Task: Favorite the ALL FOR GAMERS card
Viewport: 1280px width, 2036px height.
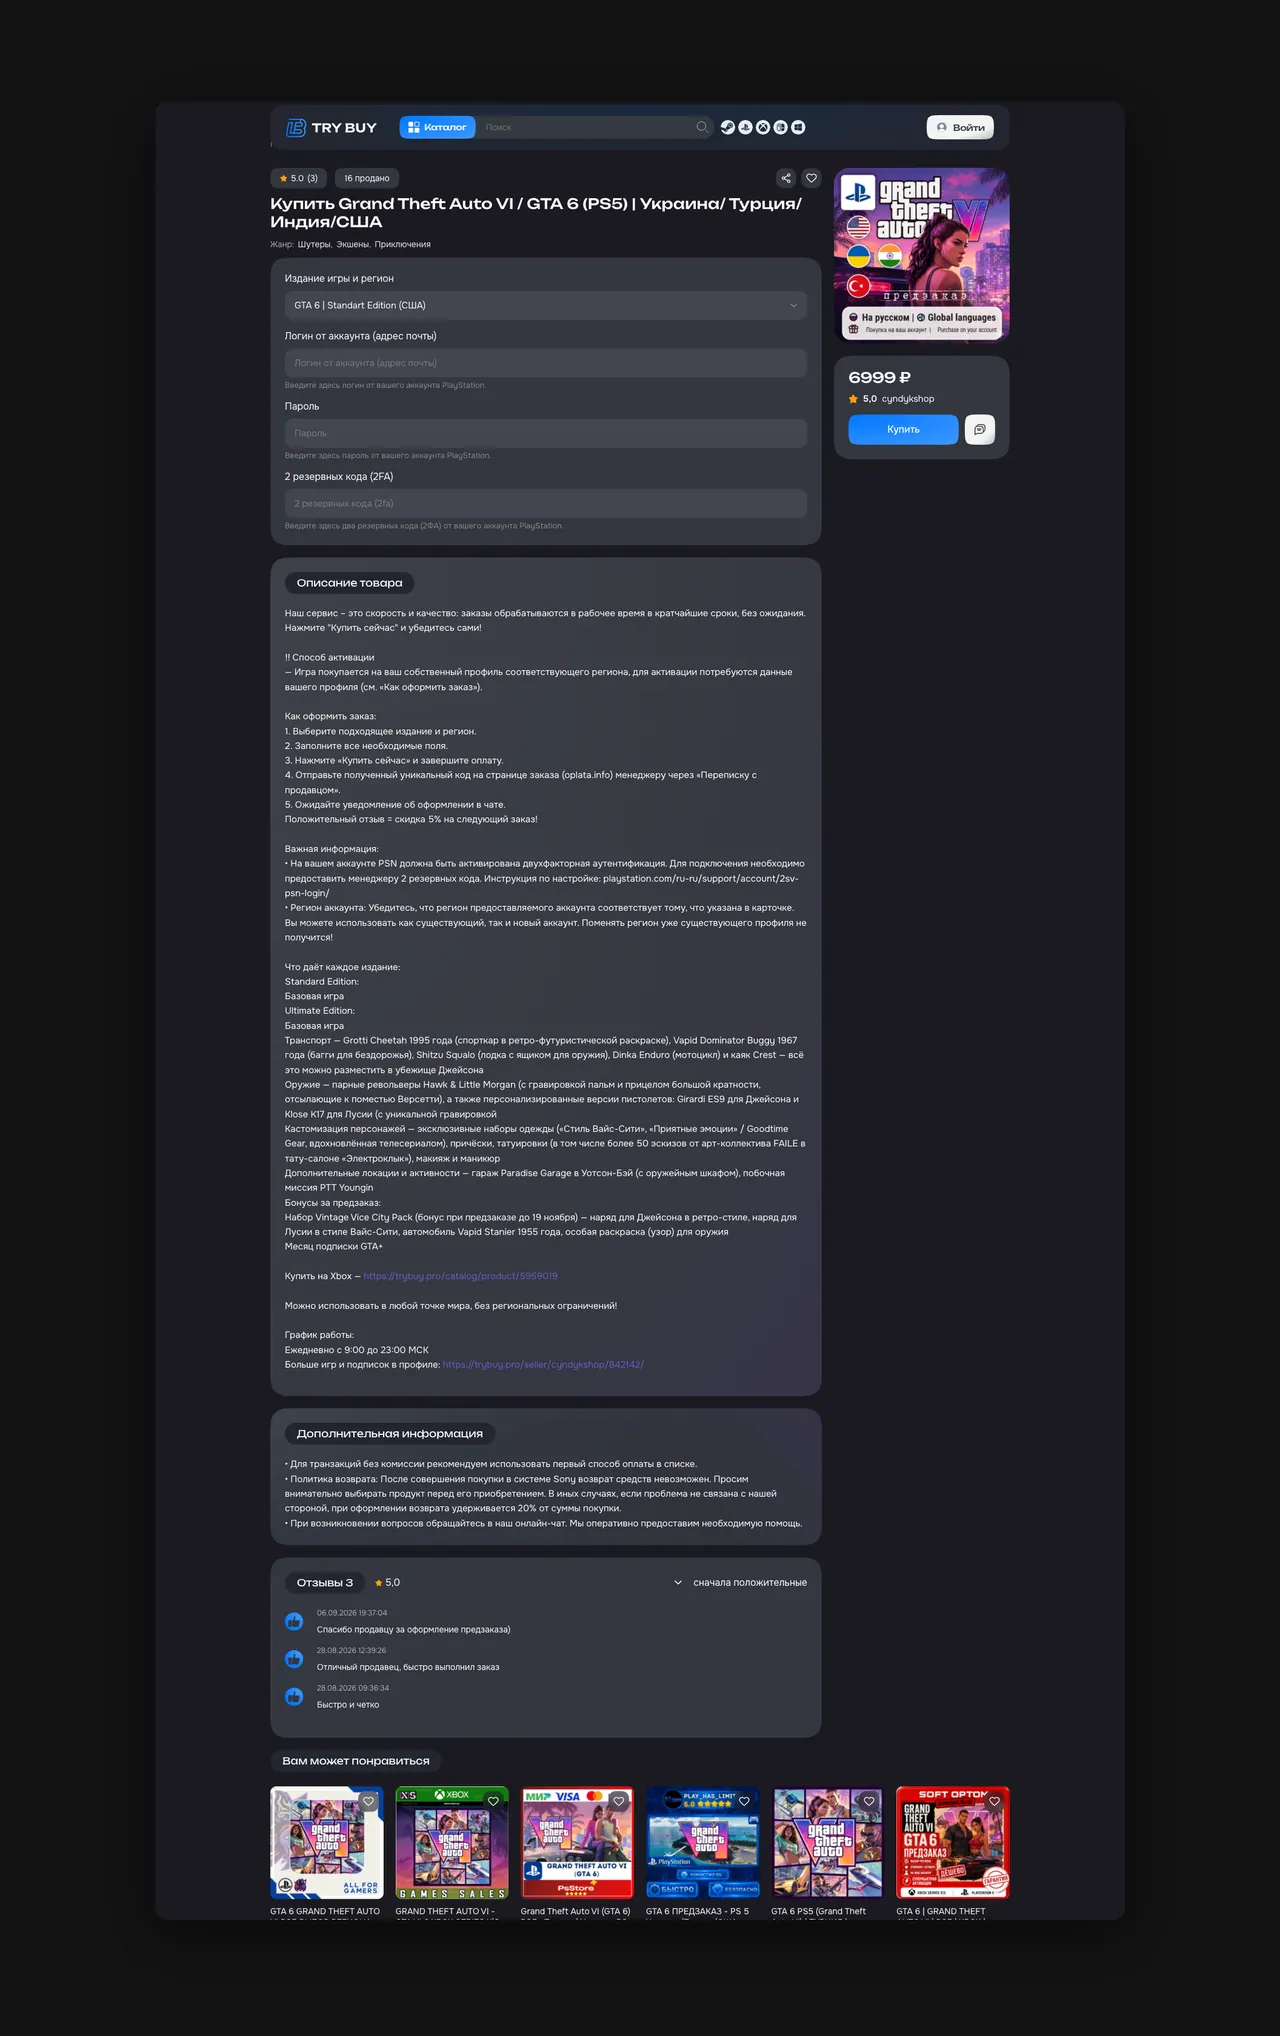Action: click(x=368, y=1801)
